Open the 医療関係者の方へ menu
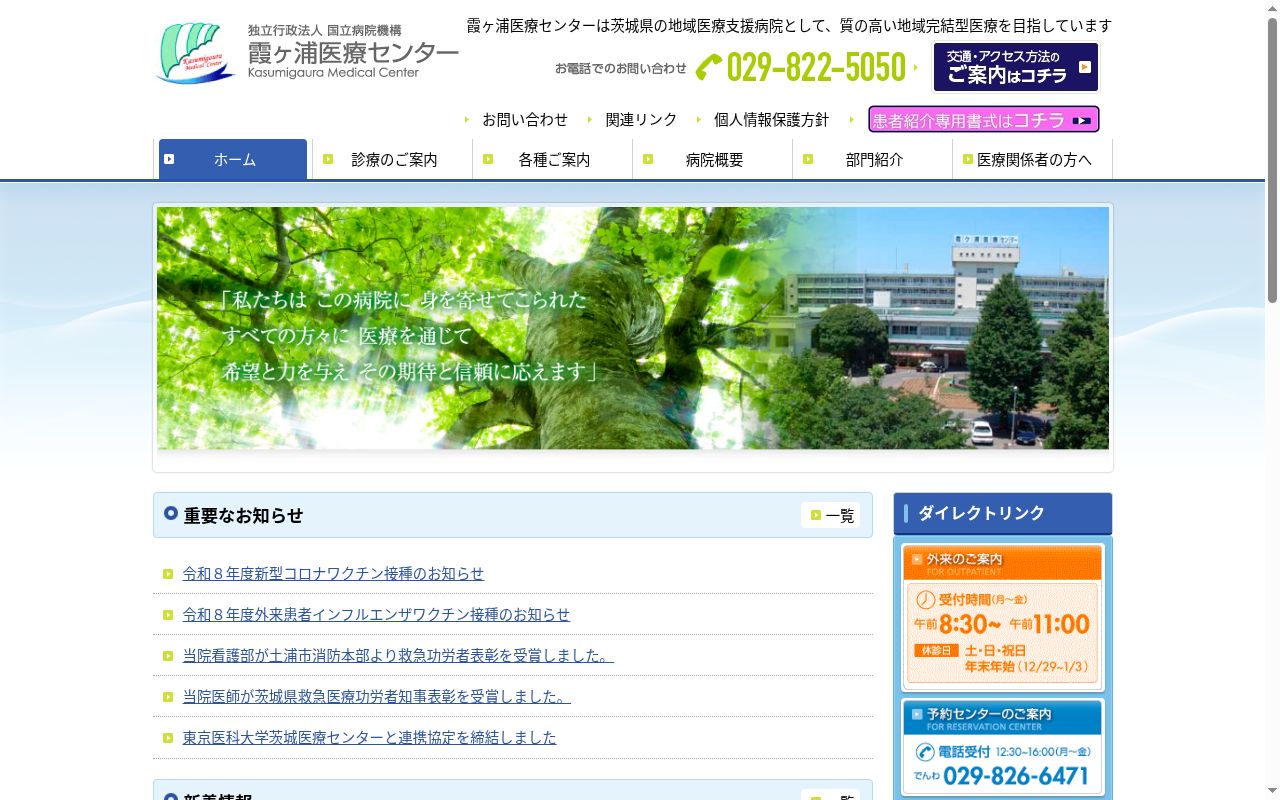 point(1033,159)
